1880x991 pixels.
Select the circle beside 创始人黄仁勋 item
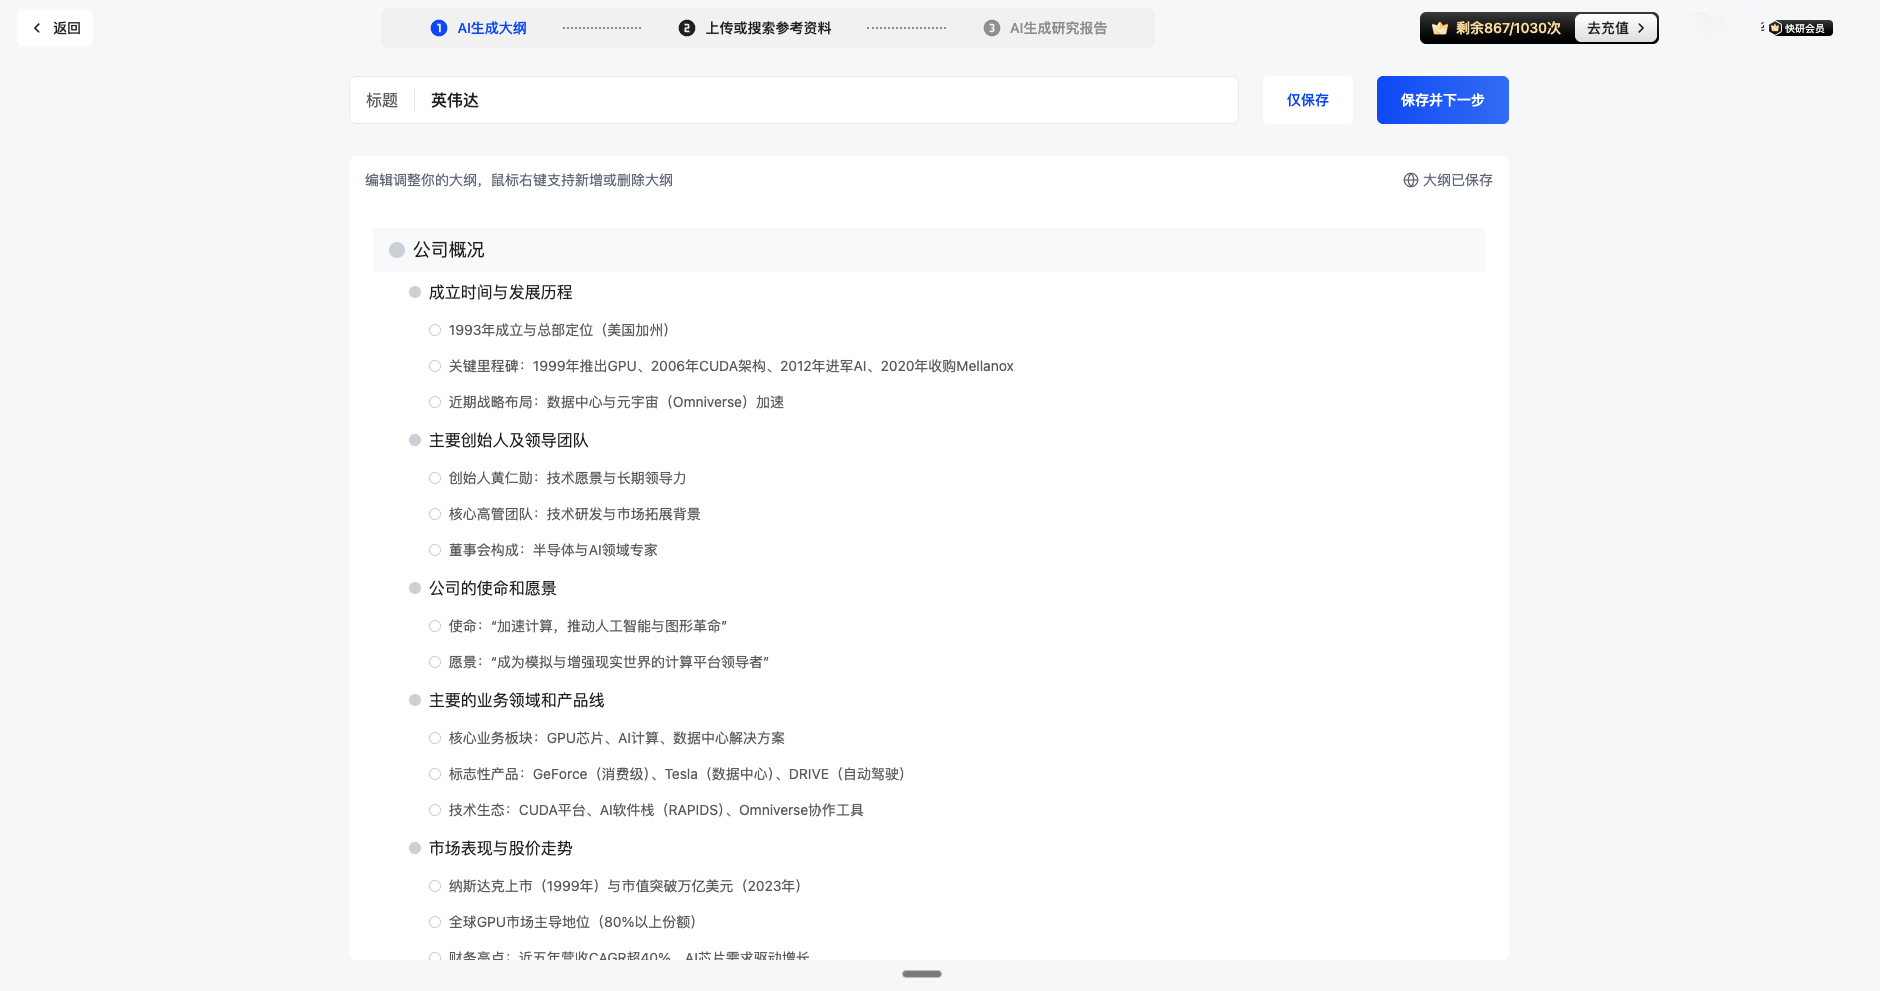[434, 478]
